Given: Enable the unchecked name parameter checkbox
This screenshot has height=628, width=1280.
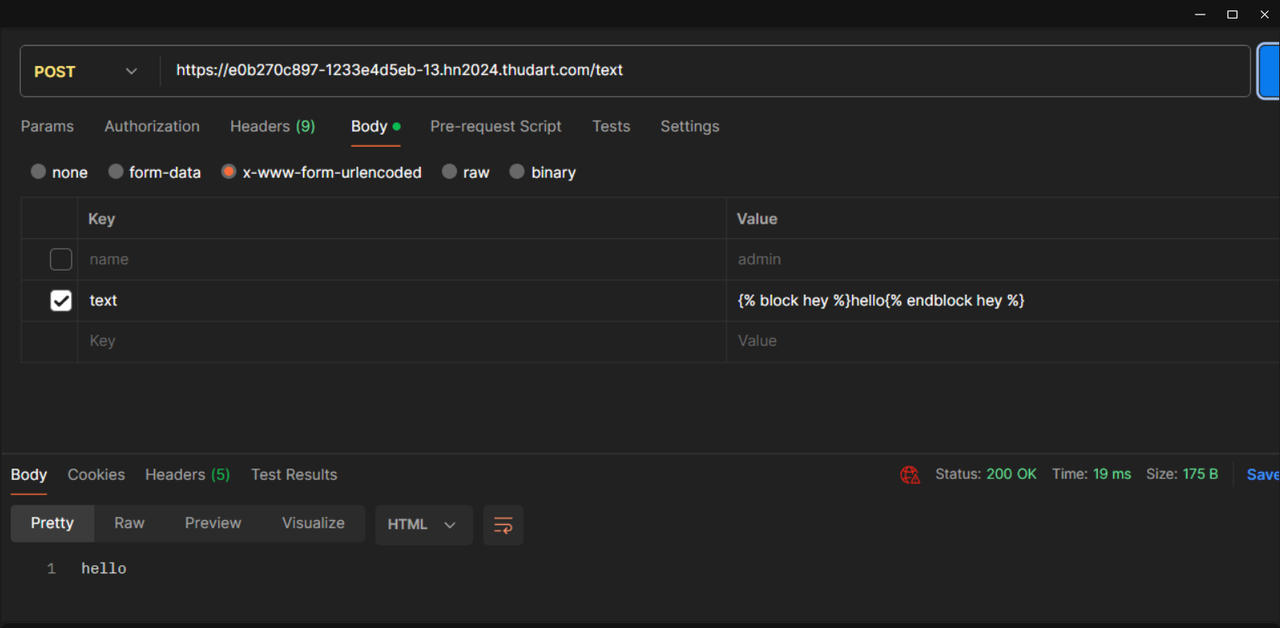Looking at the screenshot, I should (x=61, y=259).
